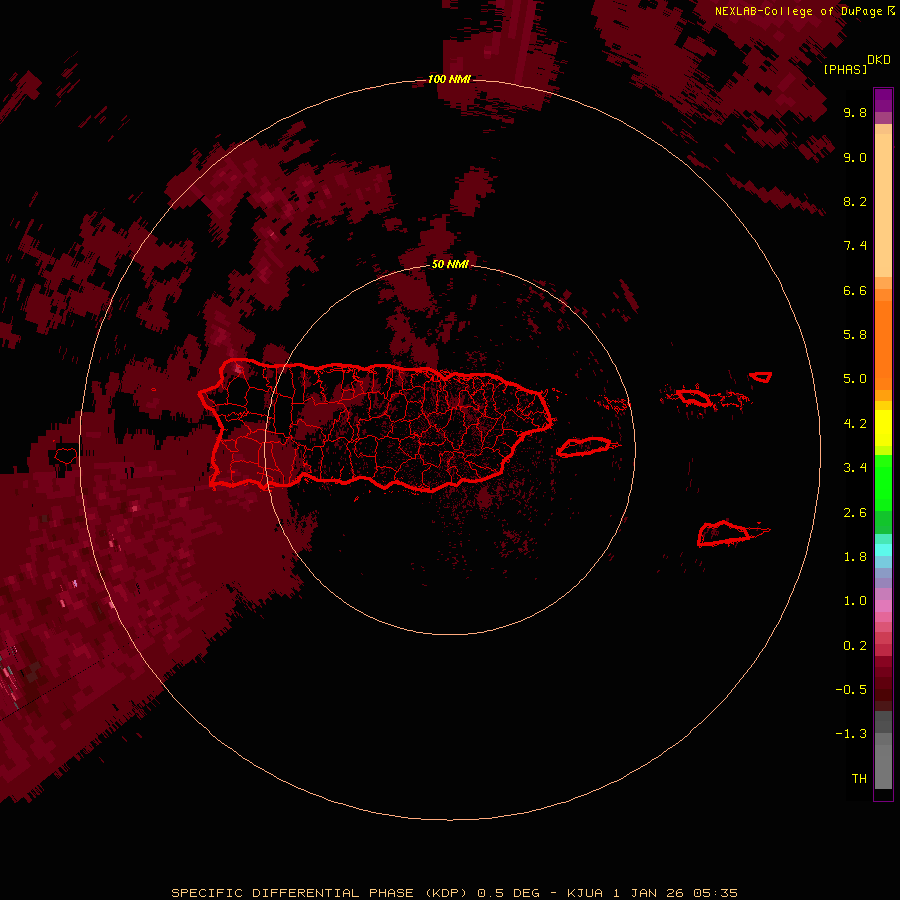Click the 6.6 scale value

(x=855, y=290)
